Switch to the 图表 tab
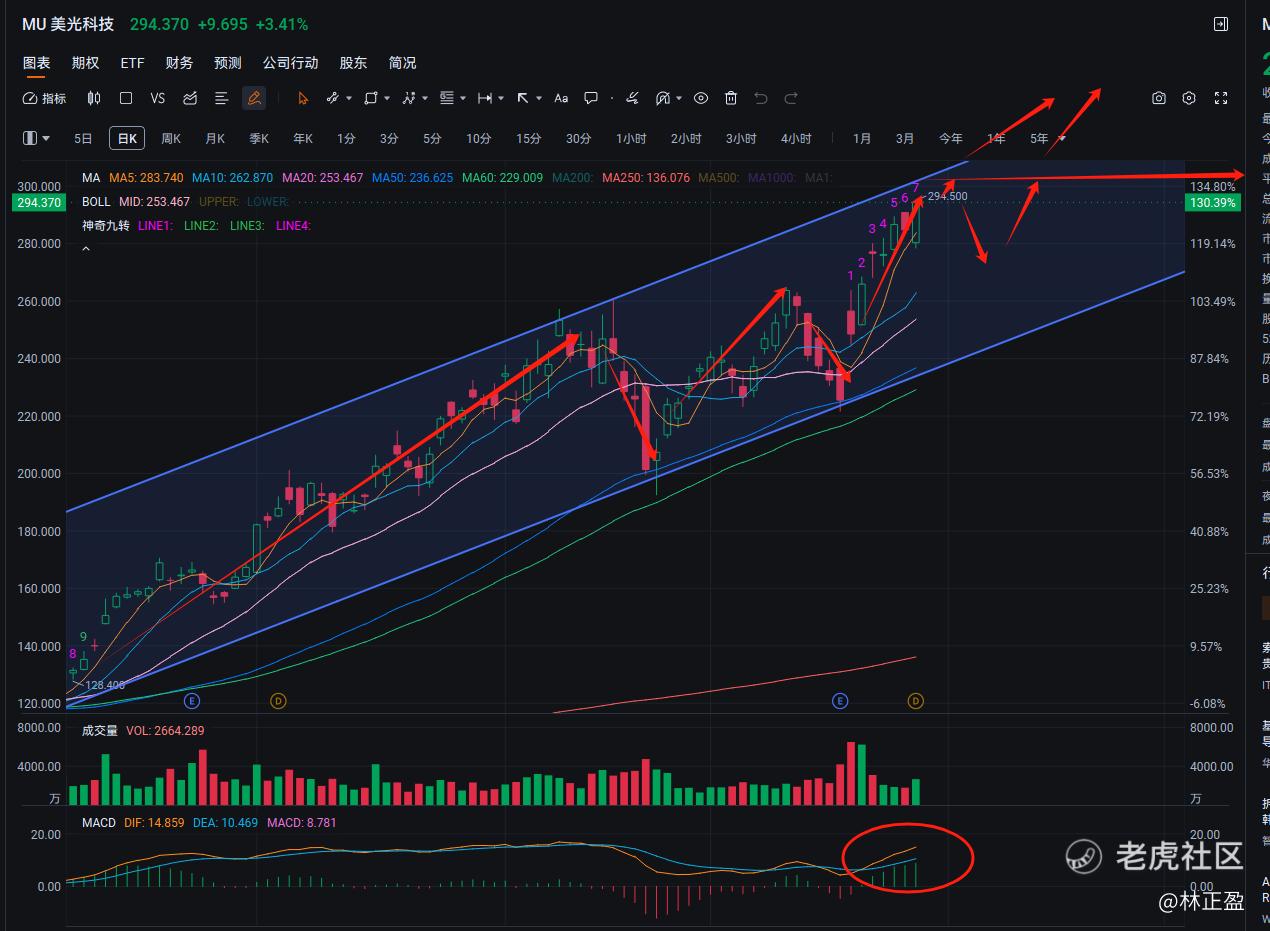 pos(37,62)
